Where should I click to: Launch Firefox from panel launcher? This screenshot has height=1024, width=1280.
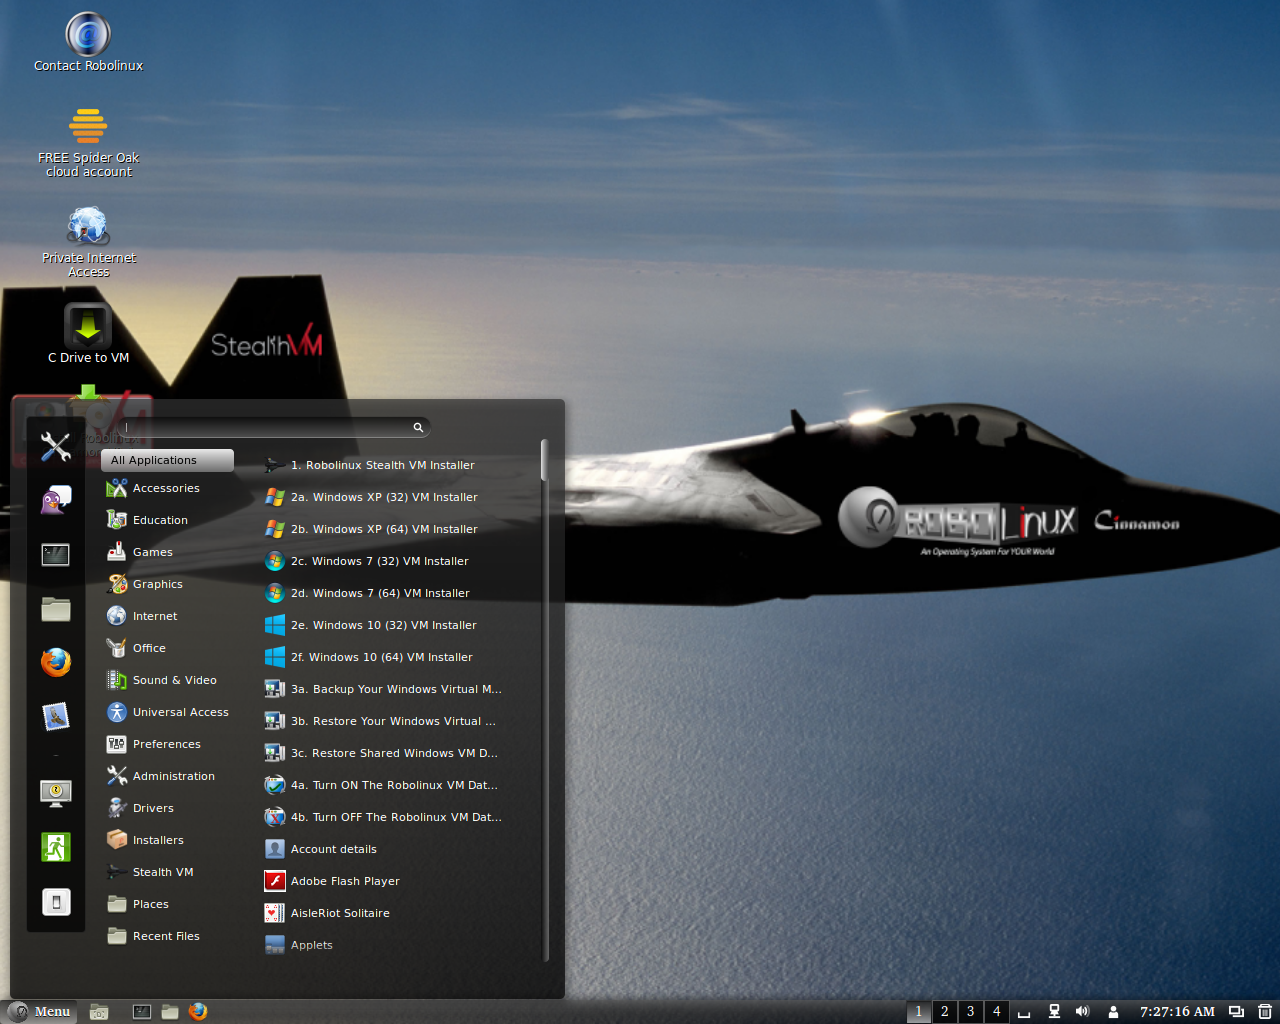click(198, 1011)
